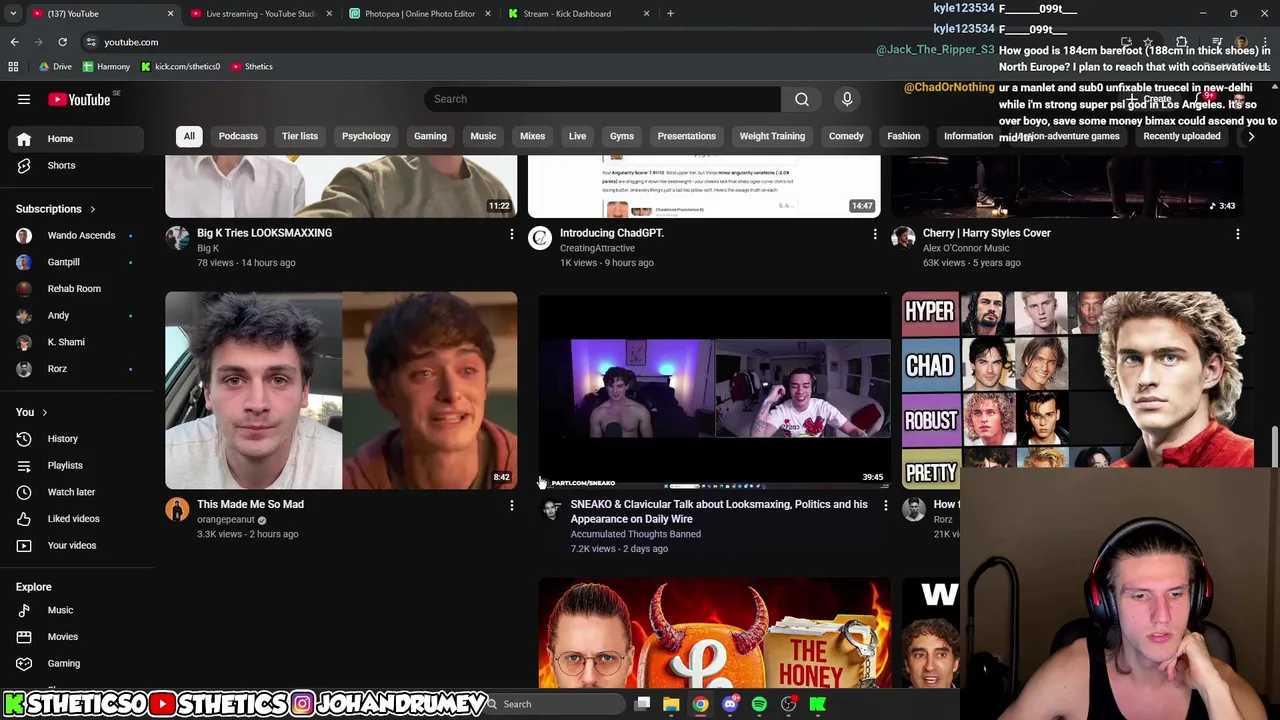Select the All filter chip
The width and height of the screenshot is (1280, 720).
pyautogui.click(x=189, y=136)
